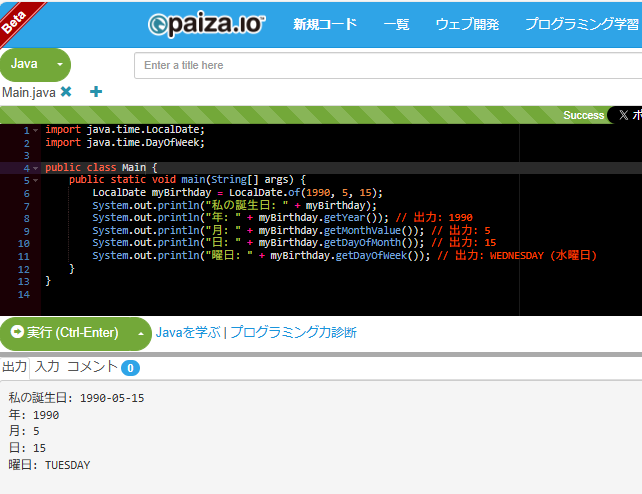642x494 pixels.
Task: Add a new file with the plus icon
Action: (x=96, y=92)
